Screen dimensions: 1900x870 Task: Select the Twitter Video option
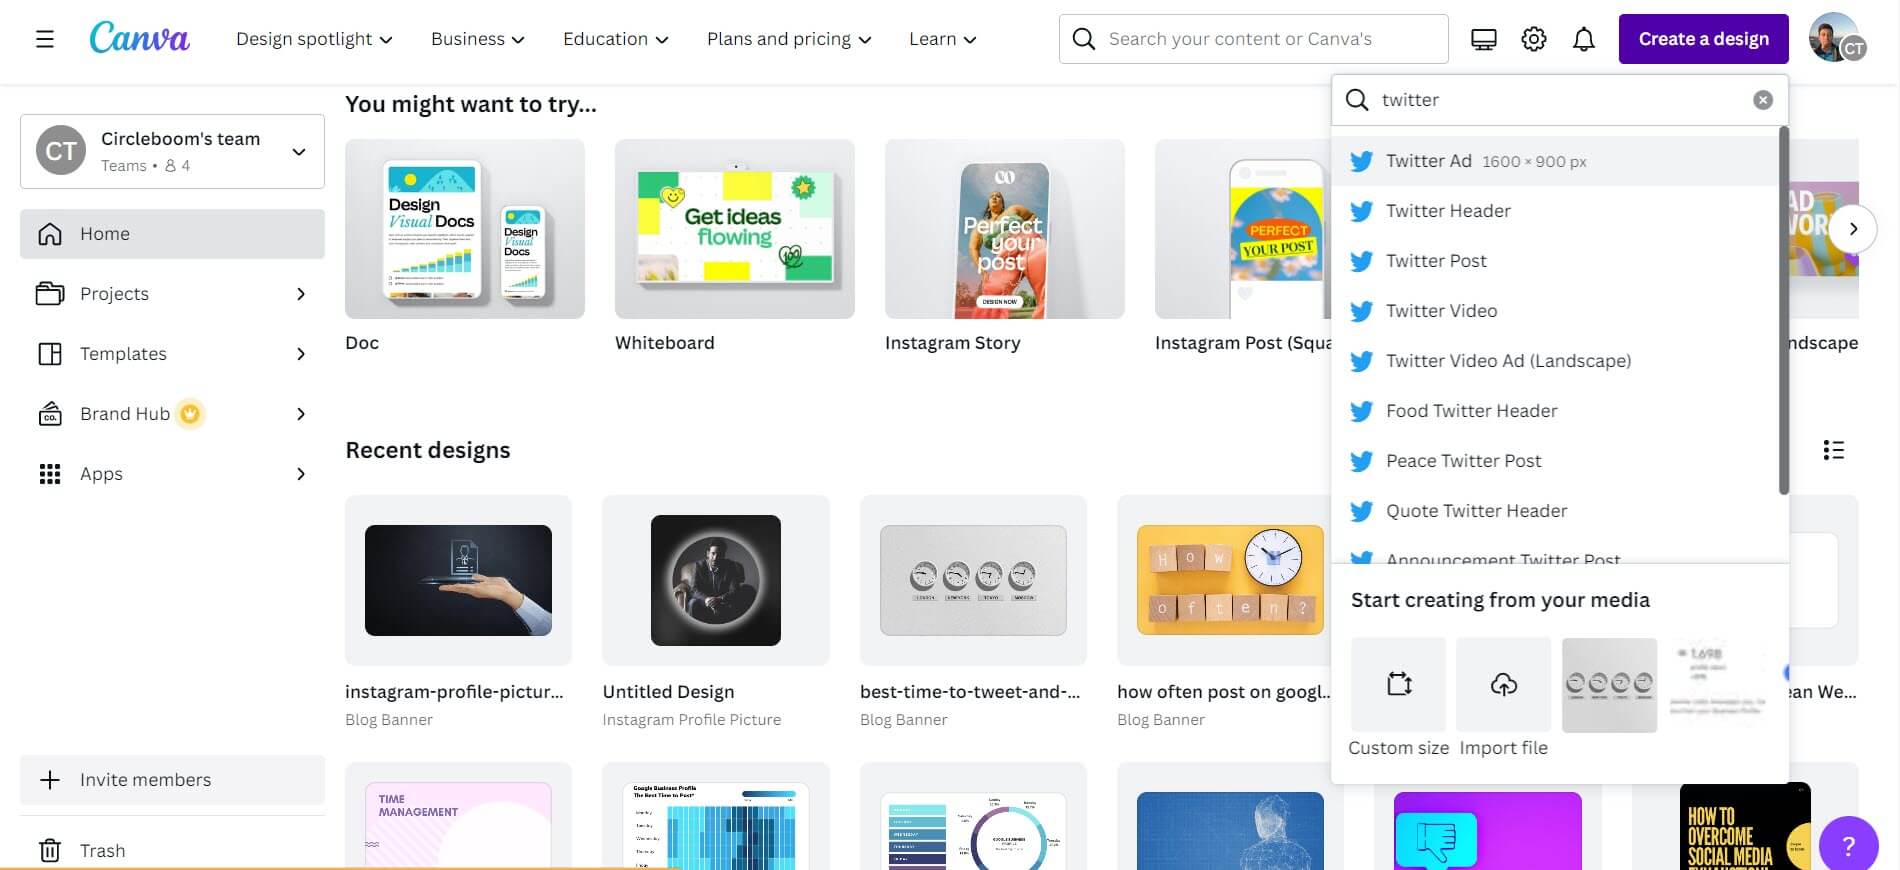click(1555, 311)
